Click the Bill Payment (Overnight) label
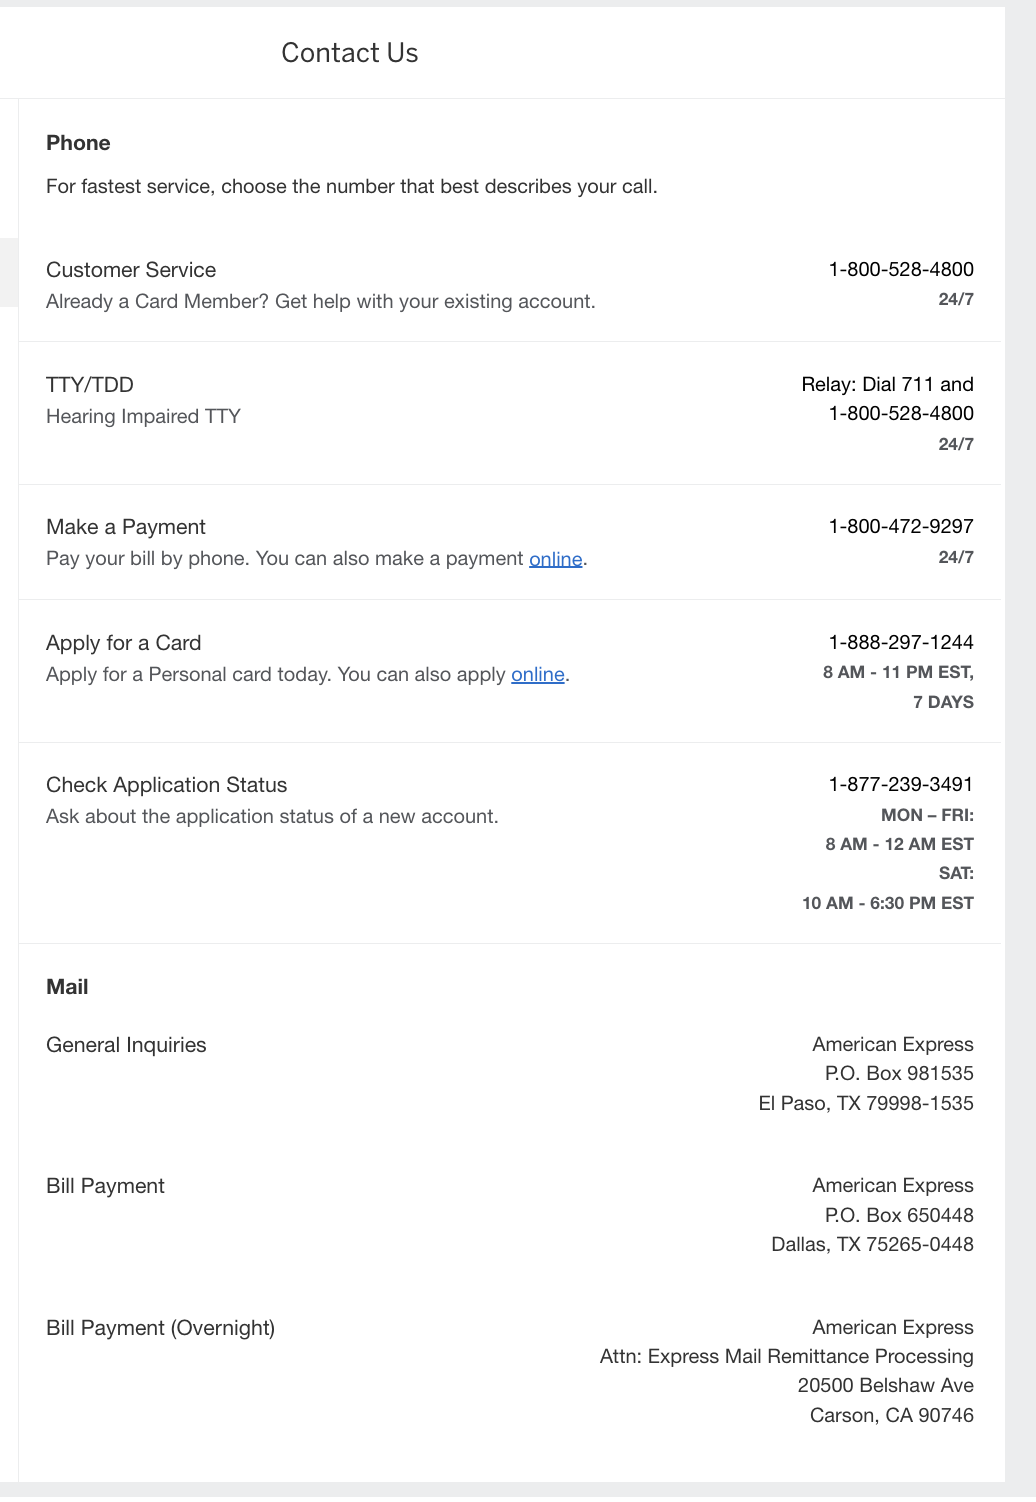 pos(160,1328)
